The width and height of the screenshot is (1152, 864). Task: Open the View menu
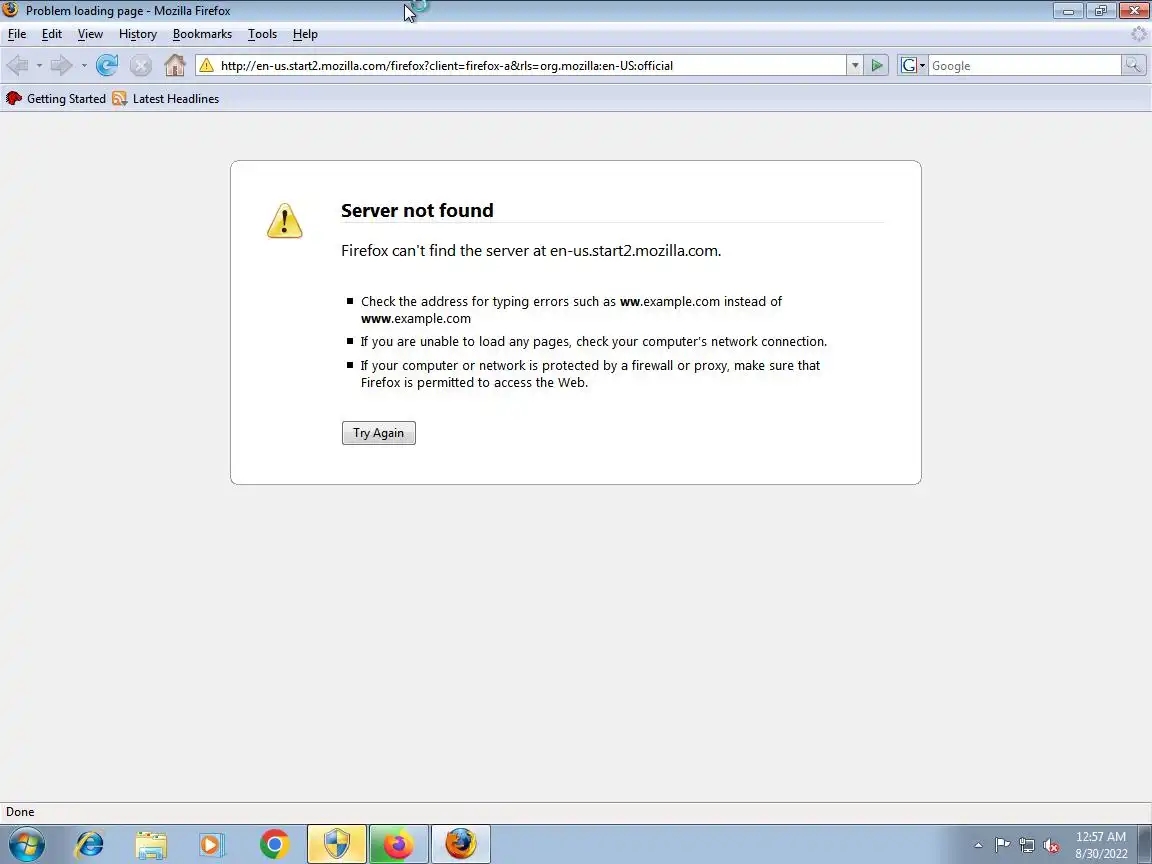pos(90,34)
